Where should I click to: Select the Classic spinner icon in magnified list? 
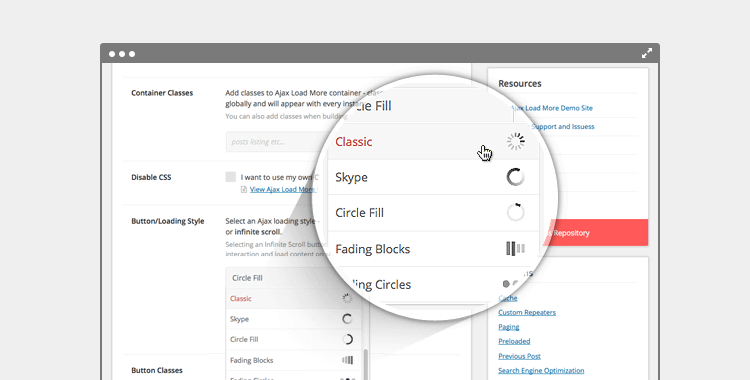point(516,141)
